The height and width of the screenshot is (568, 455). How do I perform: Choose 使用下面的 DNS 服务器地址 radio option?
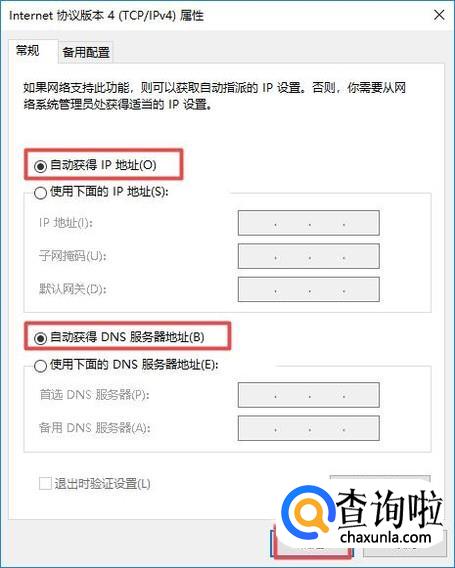click(40, 366)
